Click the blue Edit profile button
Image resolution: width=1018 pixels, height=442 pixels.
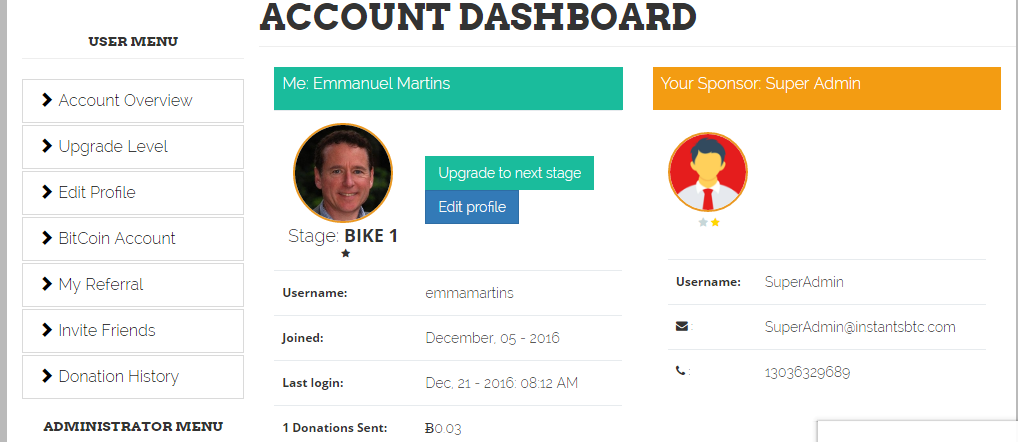pyautogui.click(x=472, y=207)
